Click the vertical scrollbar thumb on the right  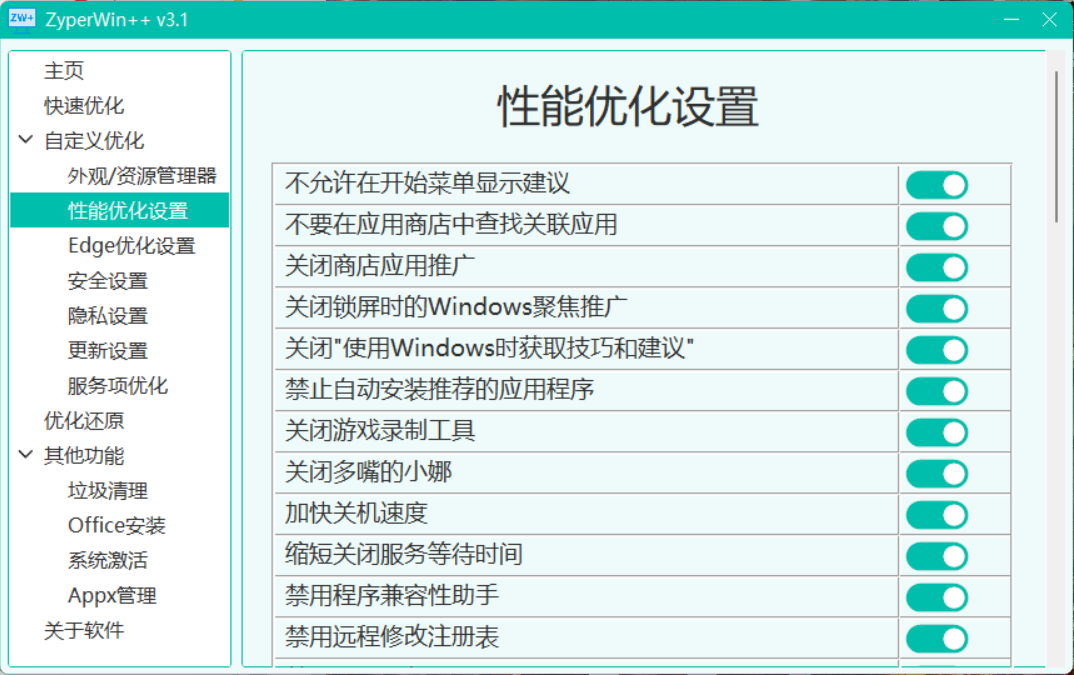click(1056, 145)
